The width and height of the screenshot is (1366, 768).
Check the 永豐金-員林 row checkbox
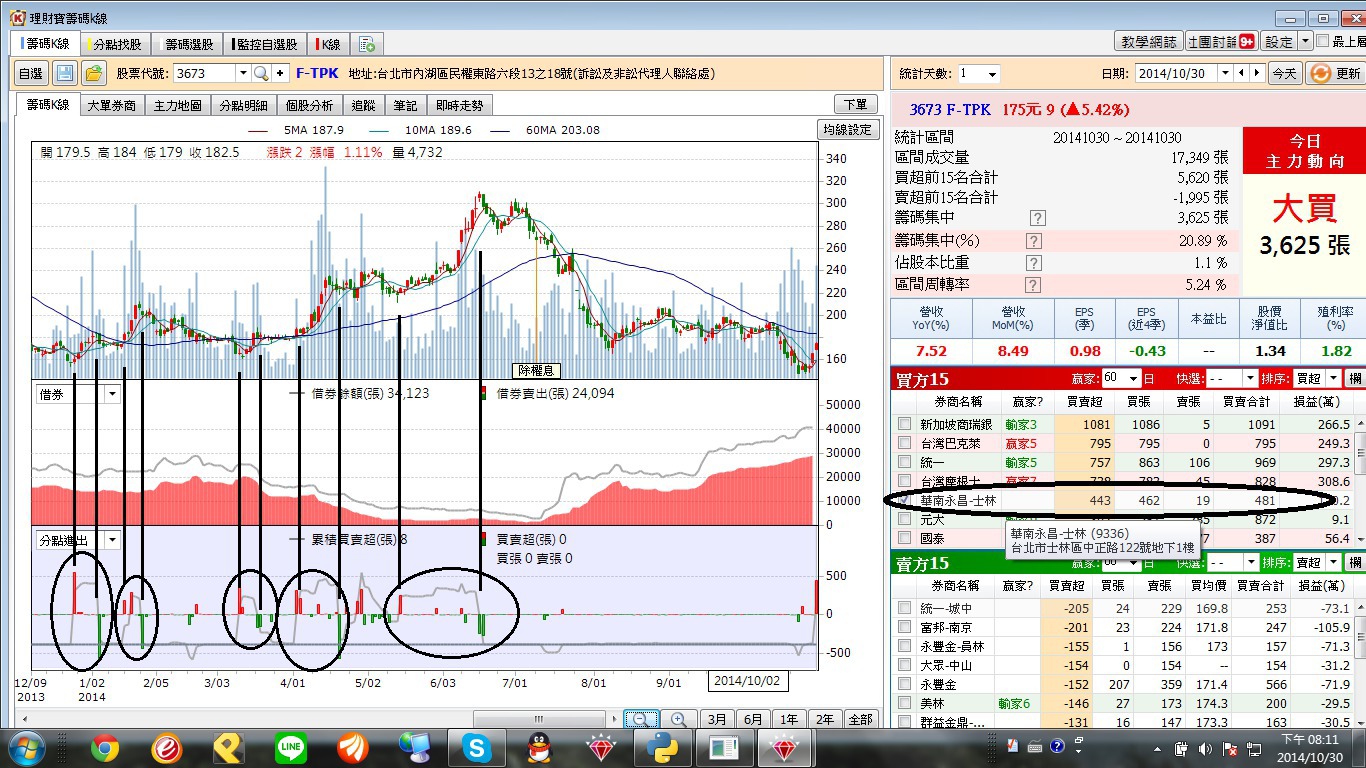pos(905,646)
